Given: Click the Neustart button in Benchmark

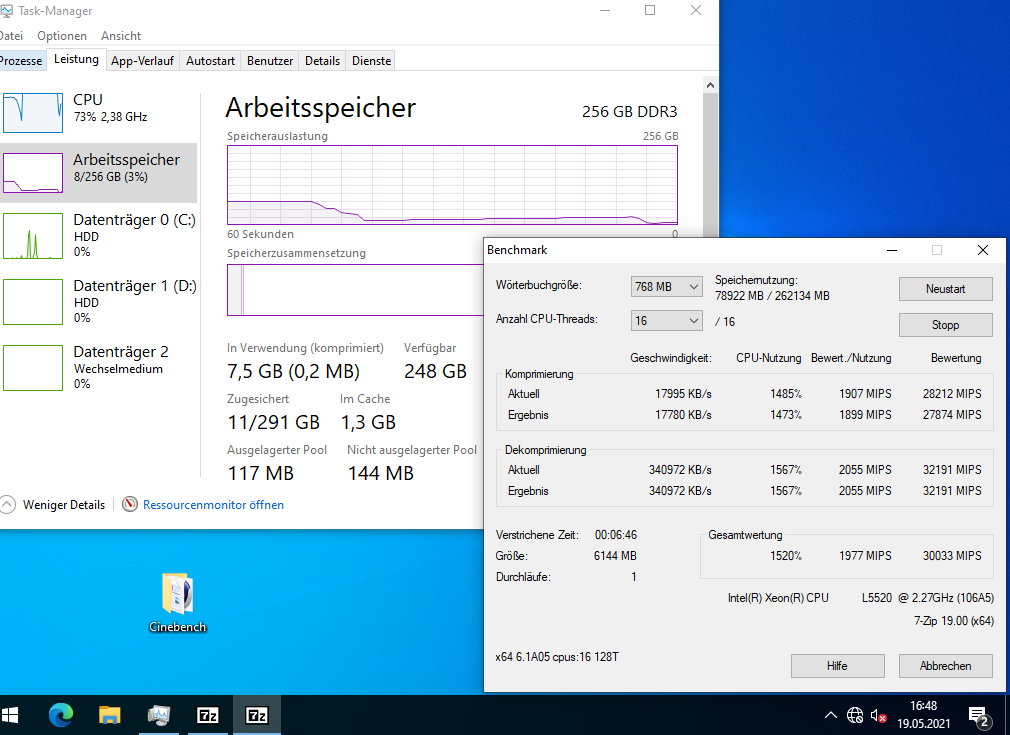Looking at the screenshot, I should pyautogui.click(x=945, y=289).
